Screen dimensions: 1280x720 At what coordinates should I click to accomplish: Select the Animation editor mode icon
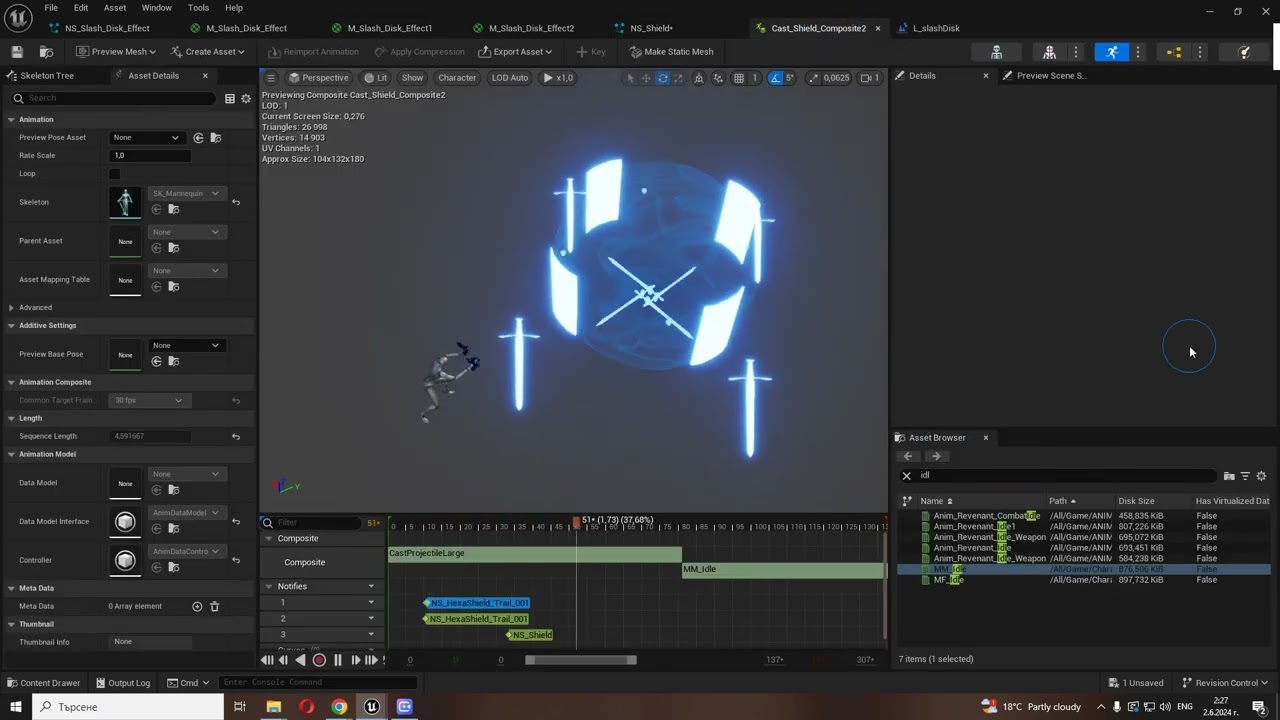click(x=1110, y=52)
